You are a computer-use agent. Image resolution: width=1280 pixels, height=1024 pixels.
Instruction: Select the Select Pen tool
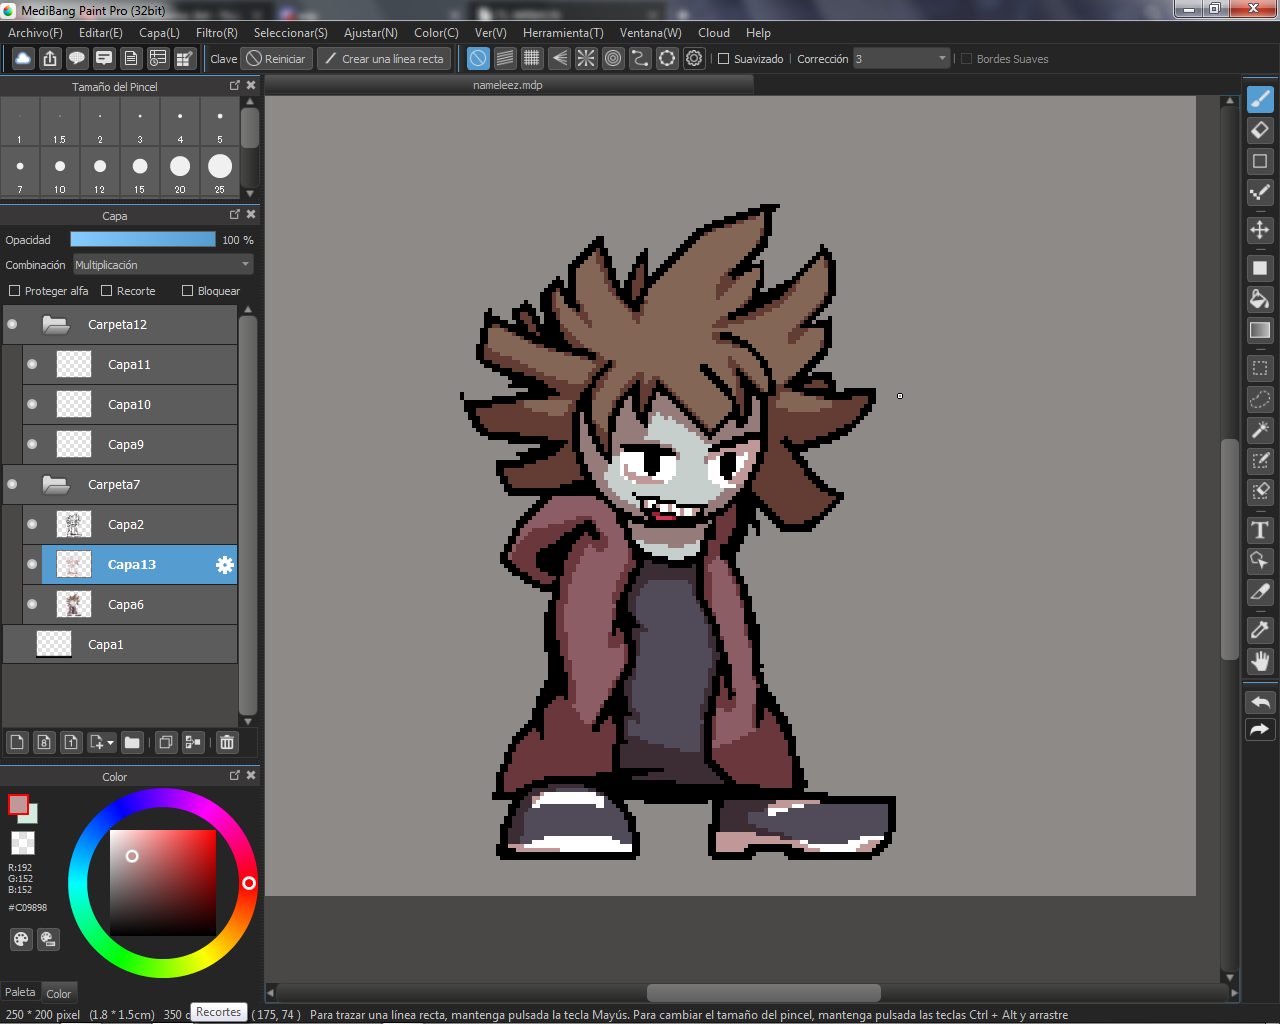click(1260, 461)
